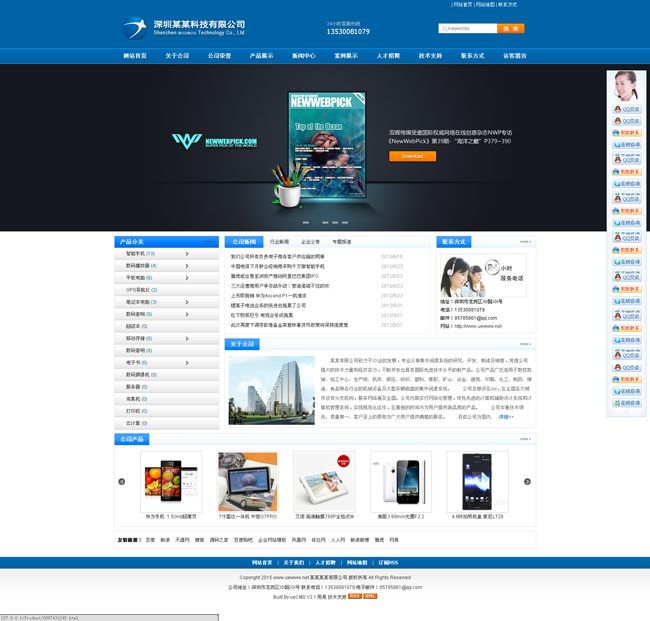Image resolution: width=650 pixels, height=621 pixels.
Task: Open 技术支持 in main navigation
Action: pyautogui.click(x=430, y=56)
